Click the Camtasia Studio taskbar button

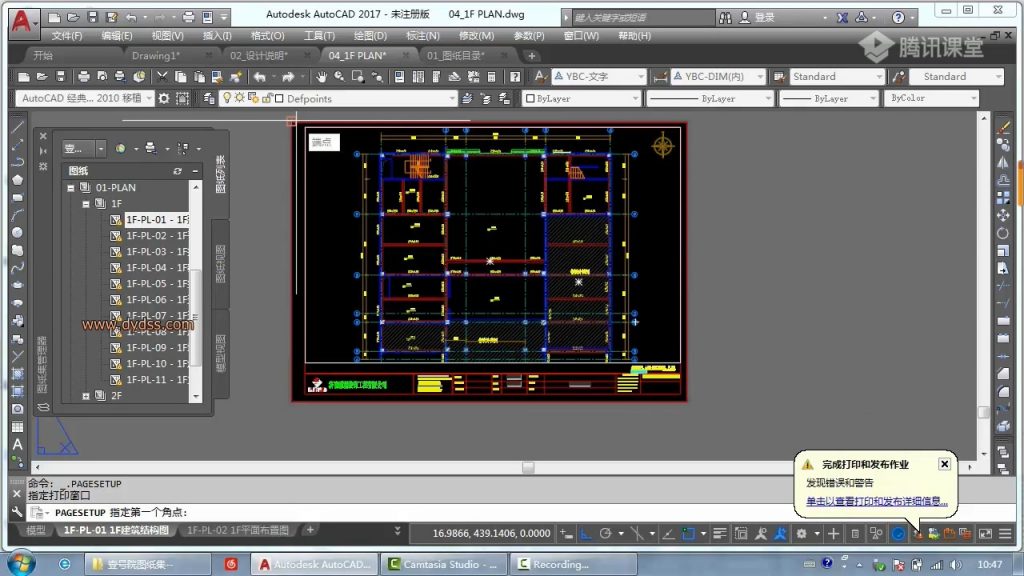coord(443,564)
